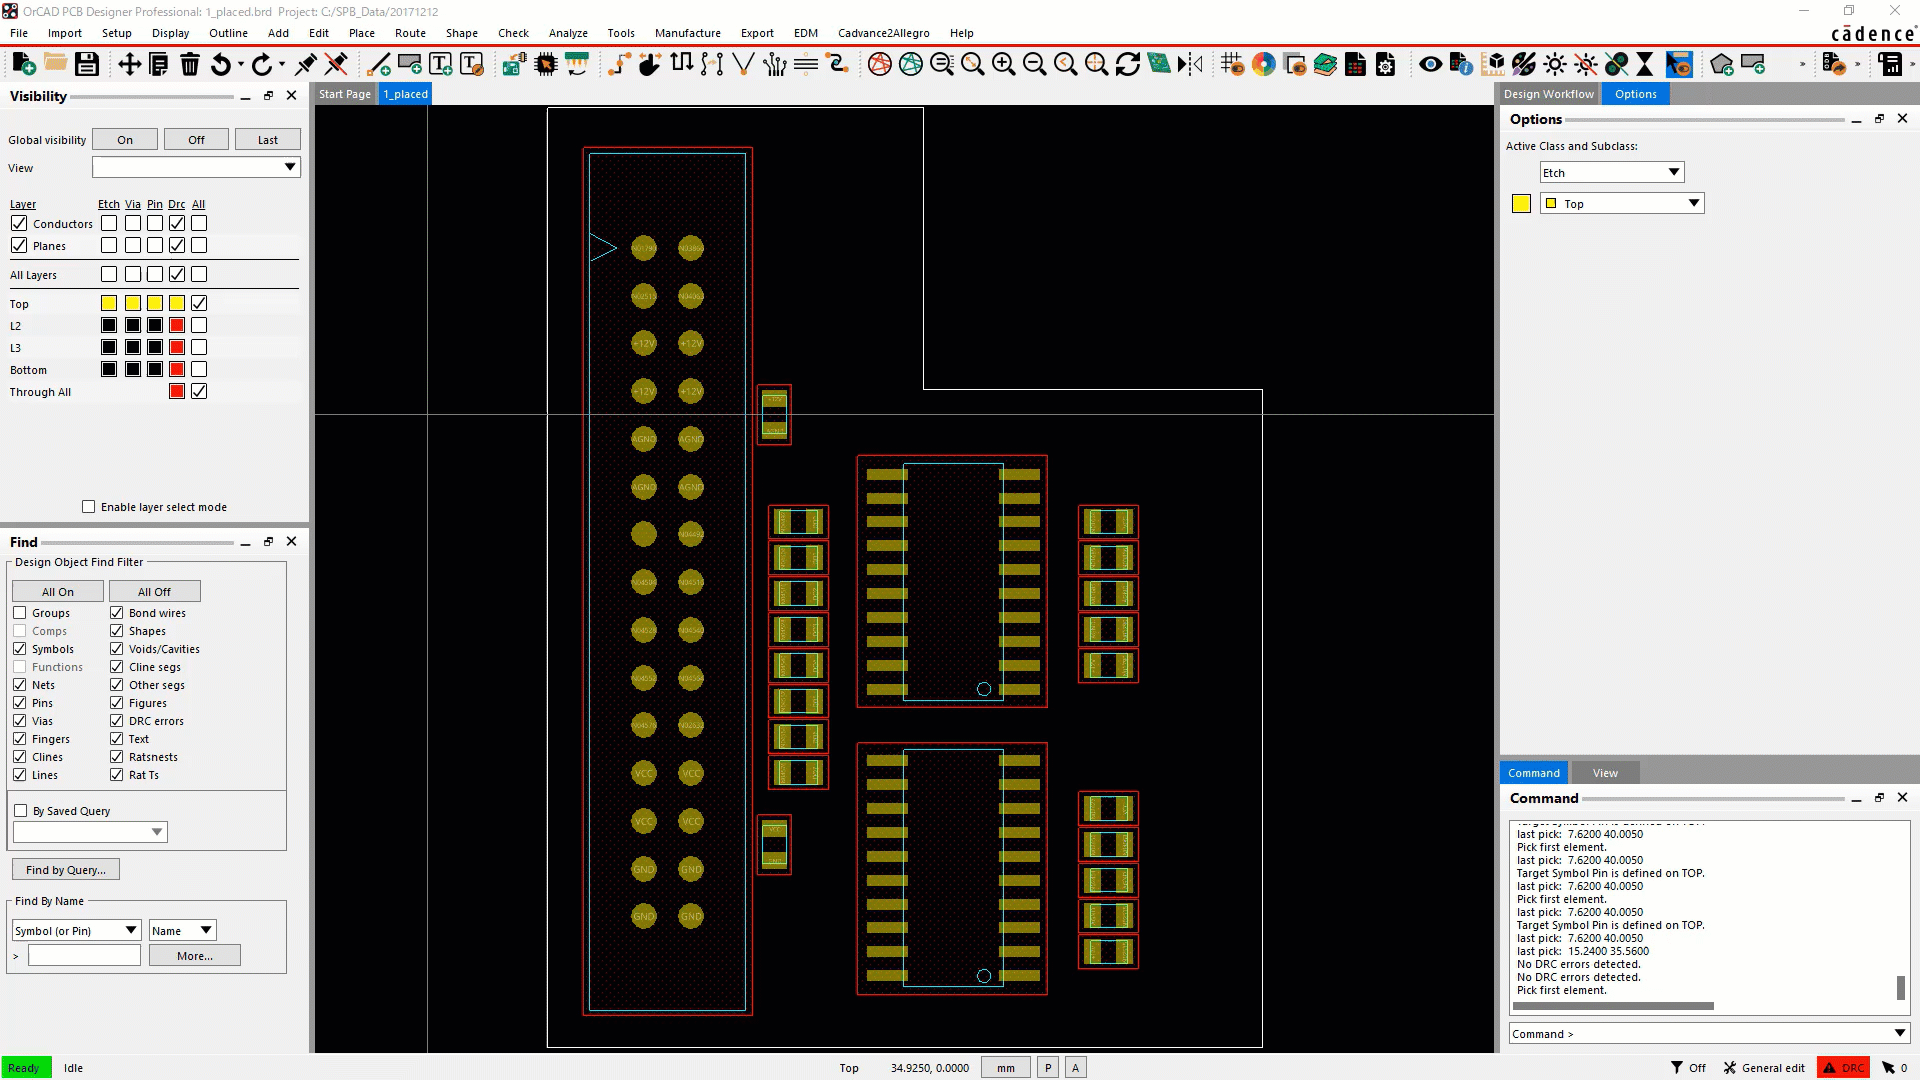
Task: Click the Find by Query button
Action: tap(66, 870)
